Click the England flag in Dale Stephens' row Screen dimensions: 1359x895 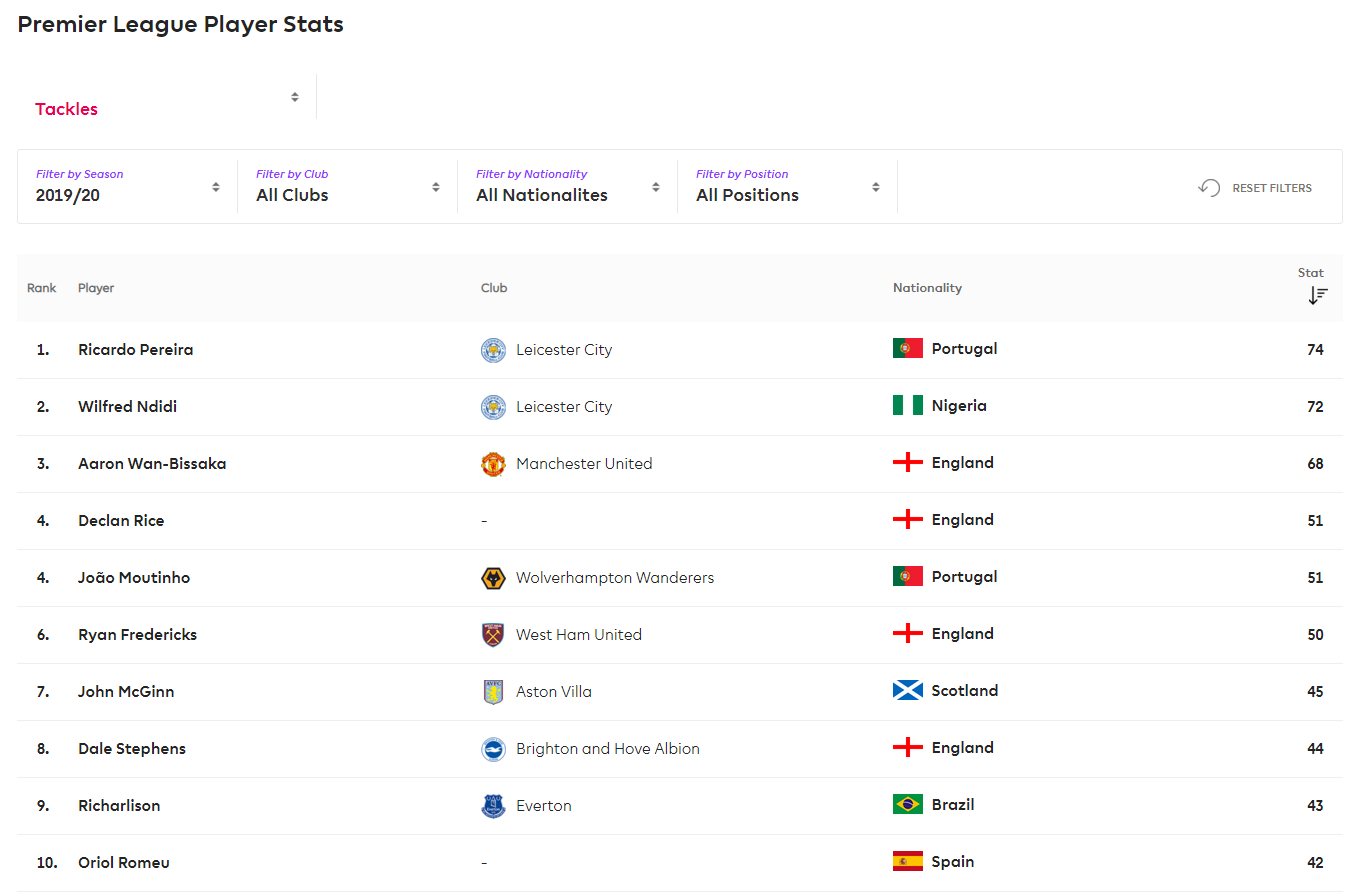tap(908, 747)
